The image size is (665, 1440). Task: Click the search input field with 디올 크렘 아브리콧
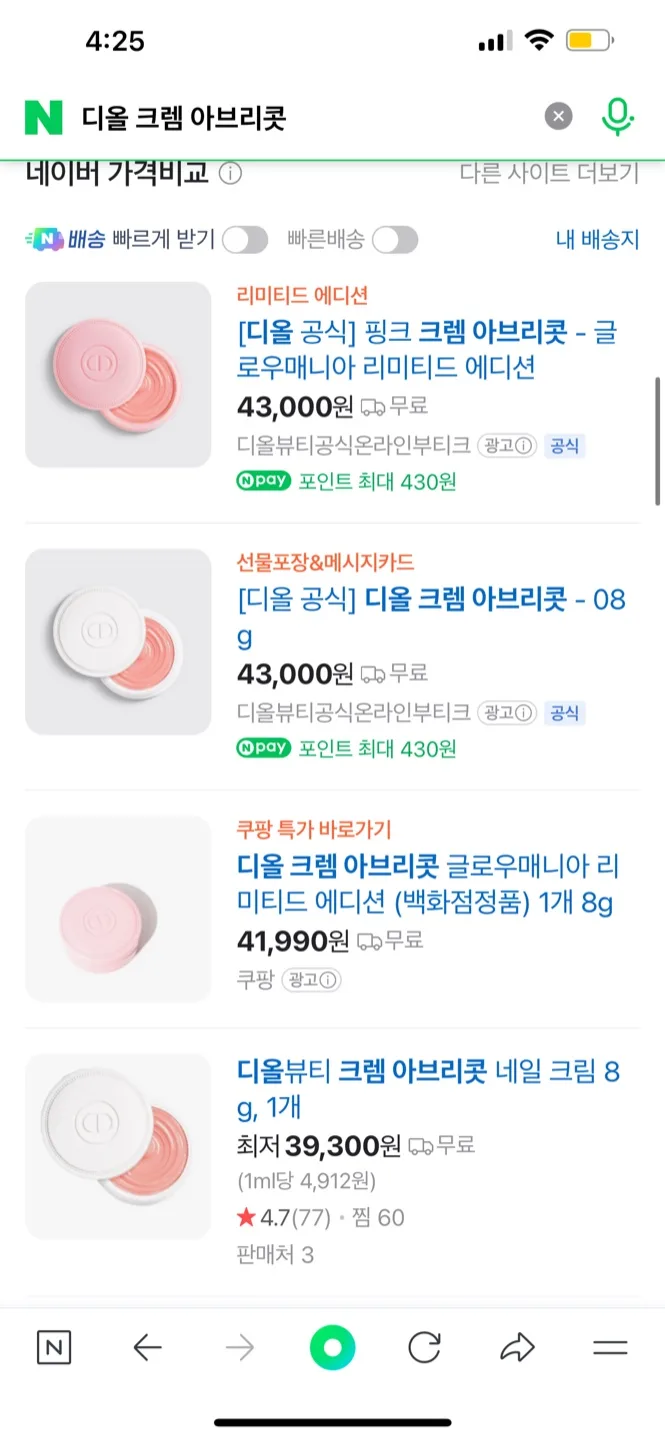[300, 117]
